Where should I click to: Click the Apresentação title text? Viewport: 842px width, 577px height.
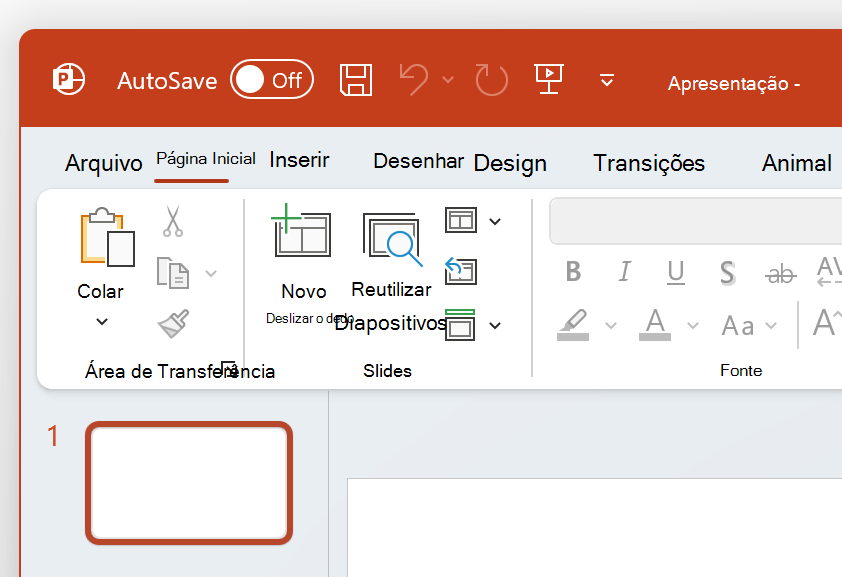point(734,84)
